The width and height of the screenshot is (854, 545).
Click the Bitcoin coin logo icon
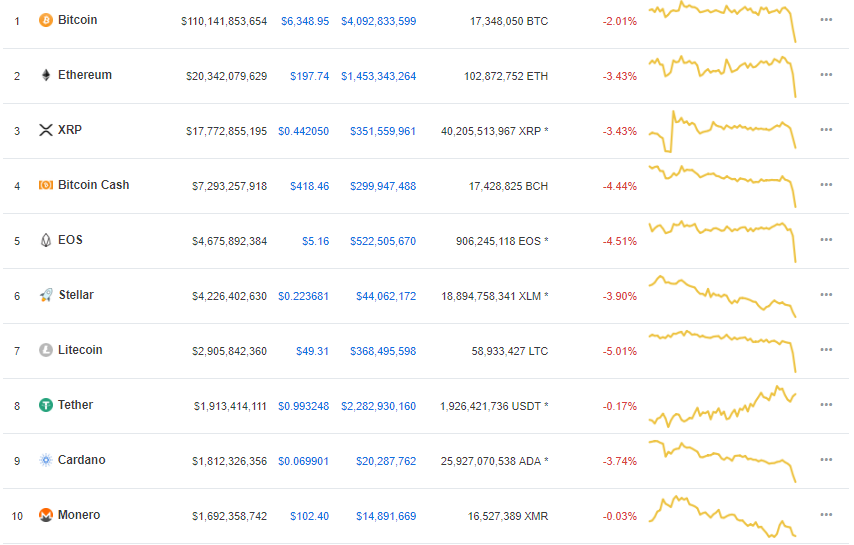[45, 20]
